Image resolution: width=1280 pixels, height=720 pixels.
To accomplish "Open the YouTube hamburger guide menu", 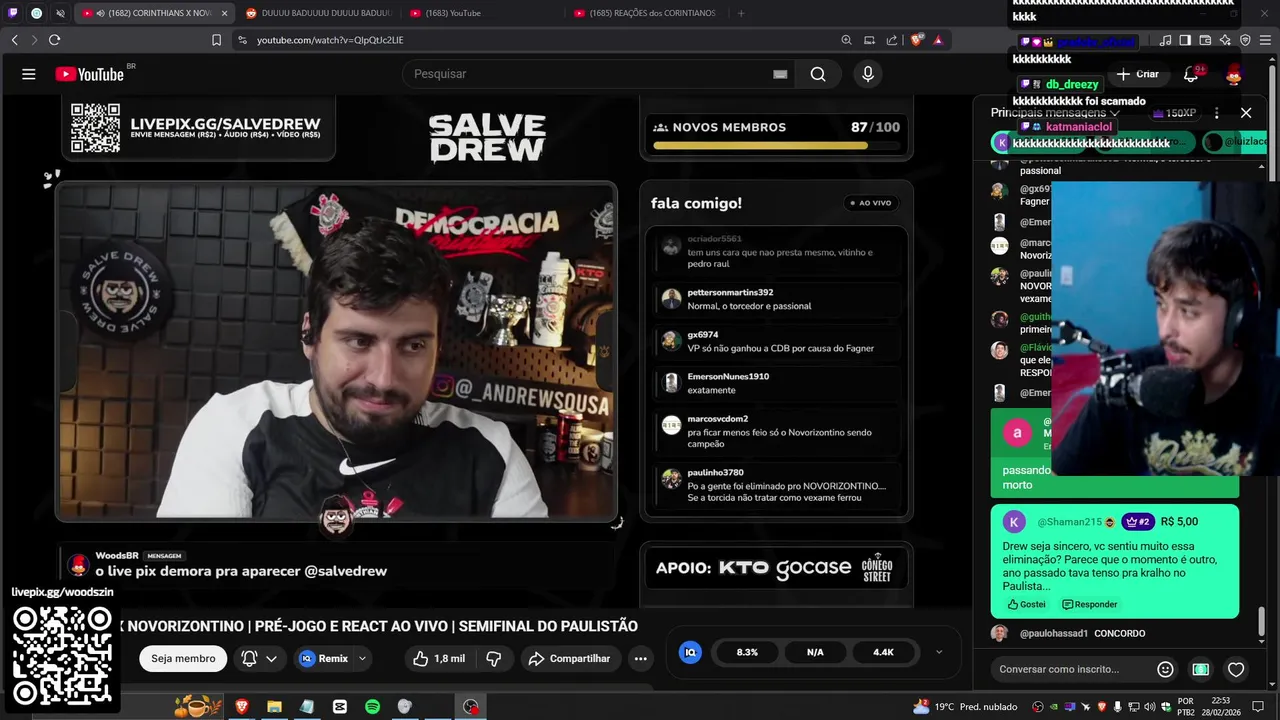I will 29,74.
